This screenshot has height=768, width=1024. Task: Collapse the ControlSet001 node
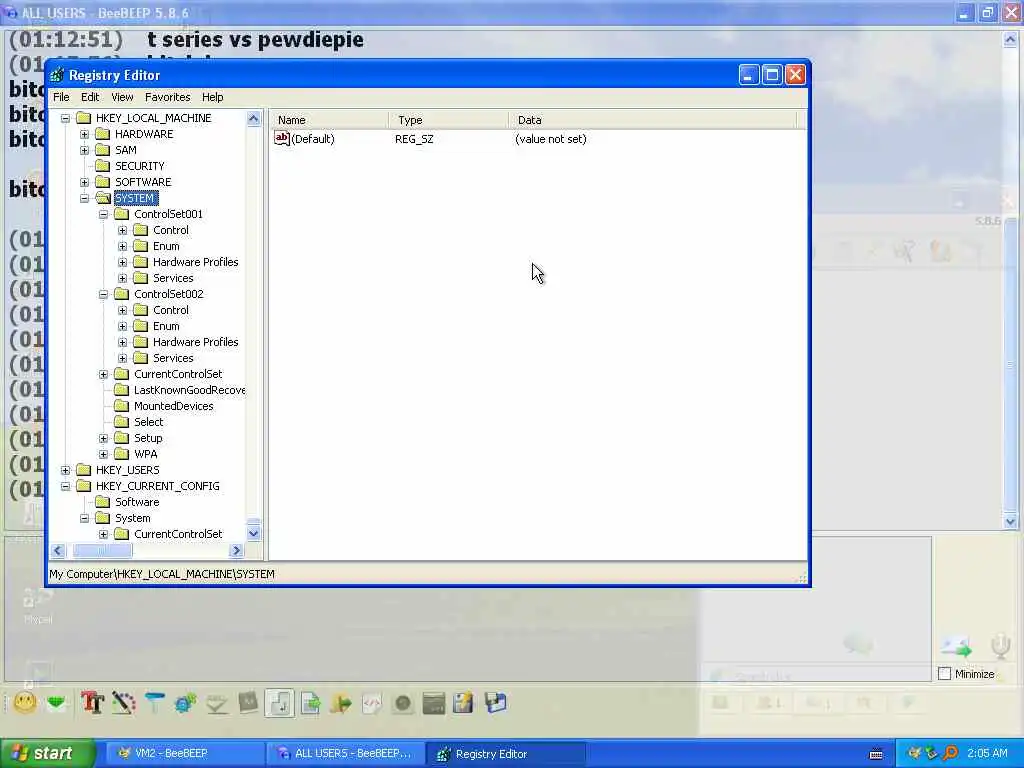point(103,214)
